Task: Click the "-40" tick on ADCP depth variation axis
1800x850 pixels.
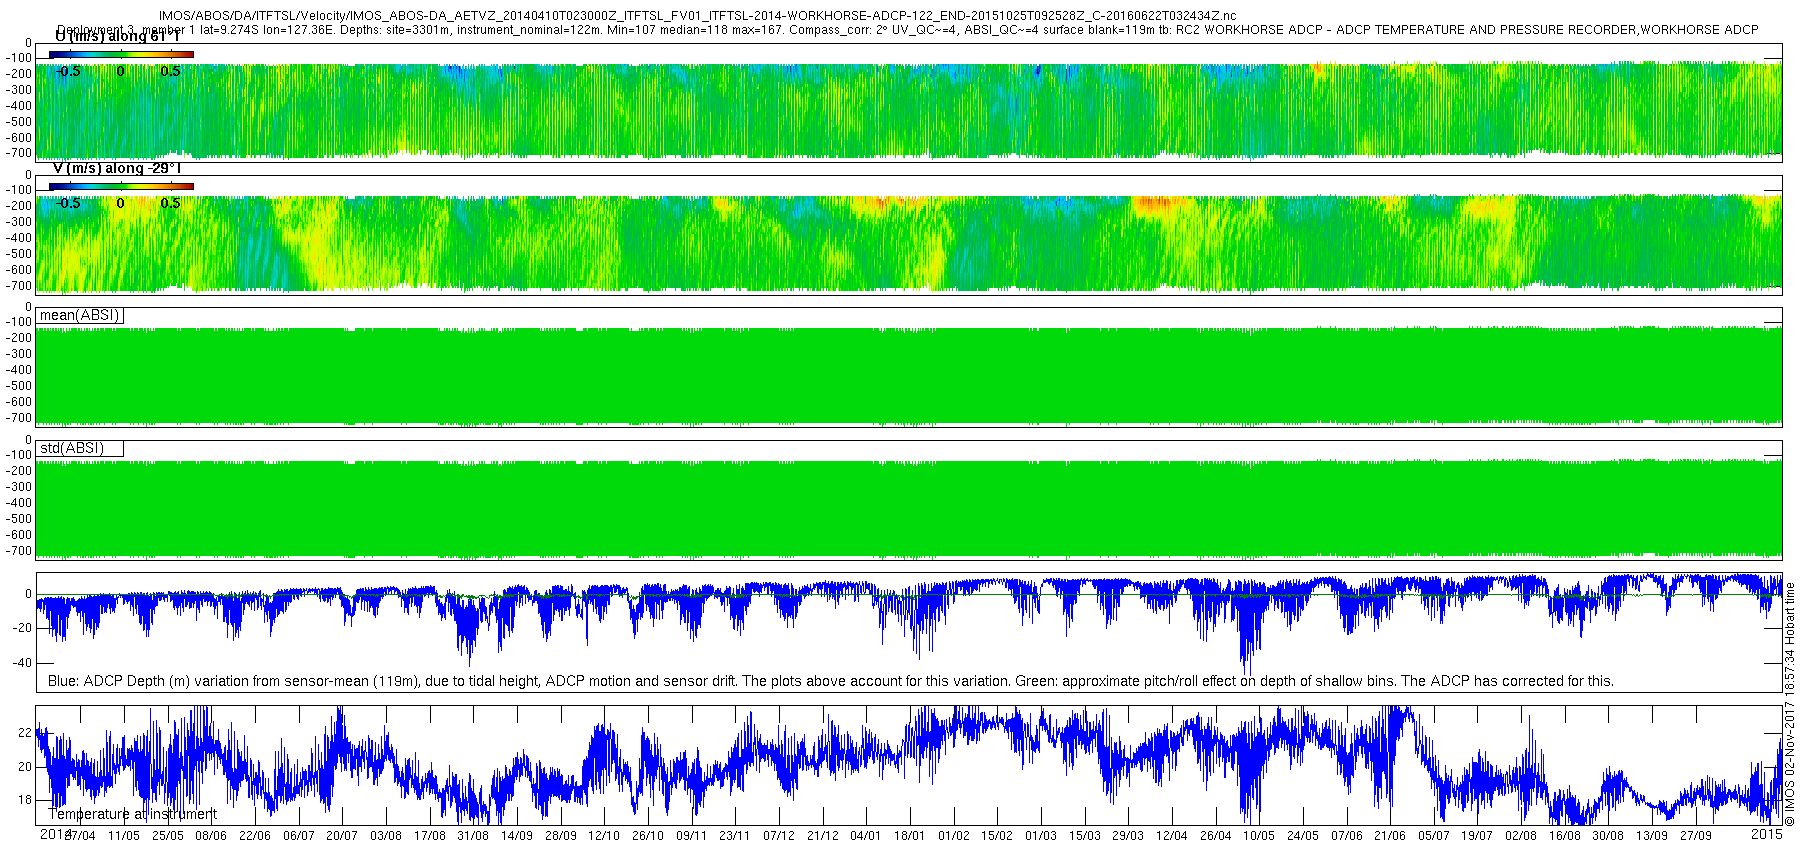Action: coord(21,662)
